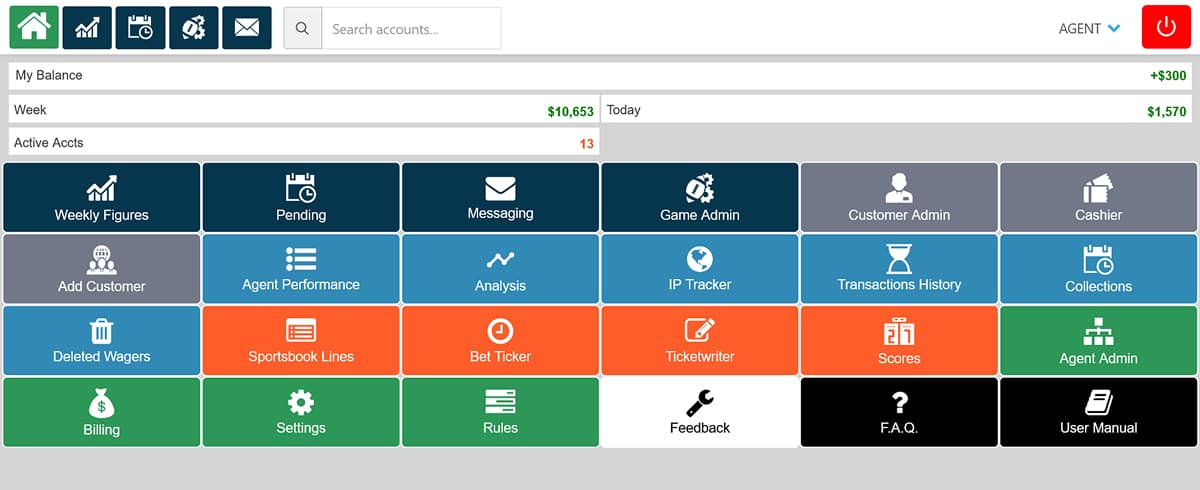1200x490 pixels.
Task: Click the Week $10,653 figure
Action: tap(570, 112)
